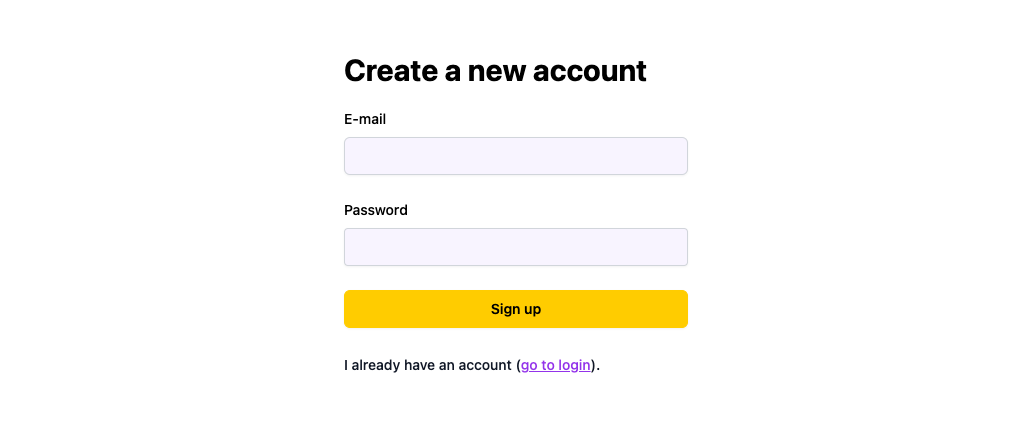Click the E-mail input field
This screenshot has width=1017, height=435.
point(515,156)
